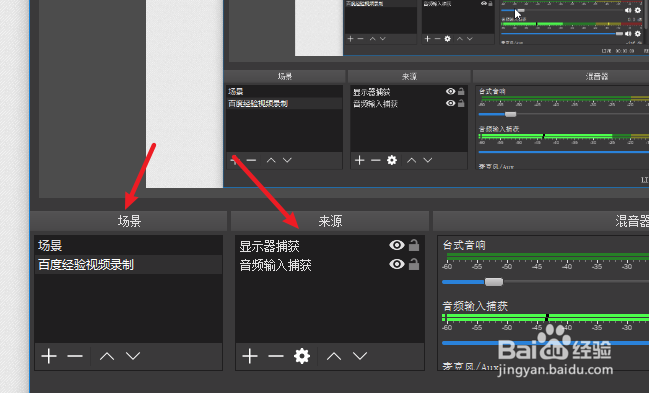
Task: Open source gear in the smallest preview copy
Action: click(x=447, y=39)
